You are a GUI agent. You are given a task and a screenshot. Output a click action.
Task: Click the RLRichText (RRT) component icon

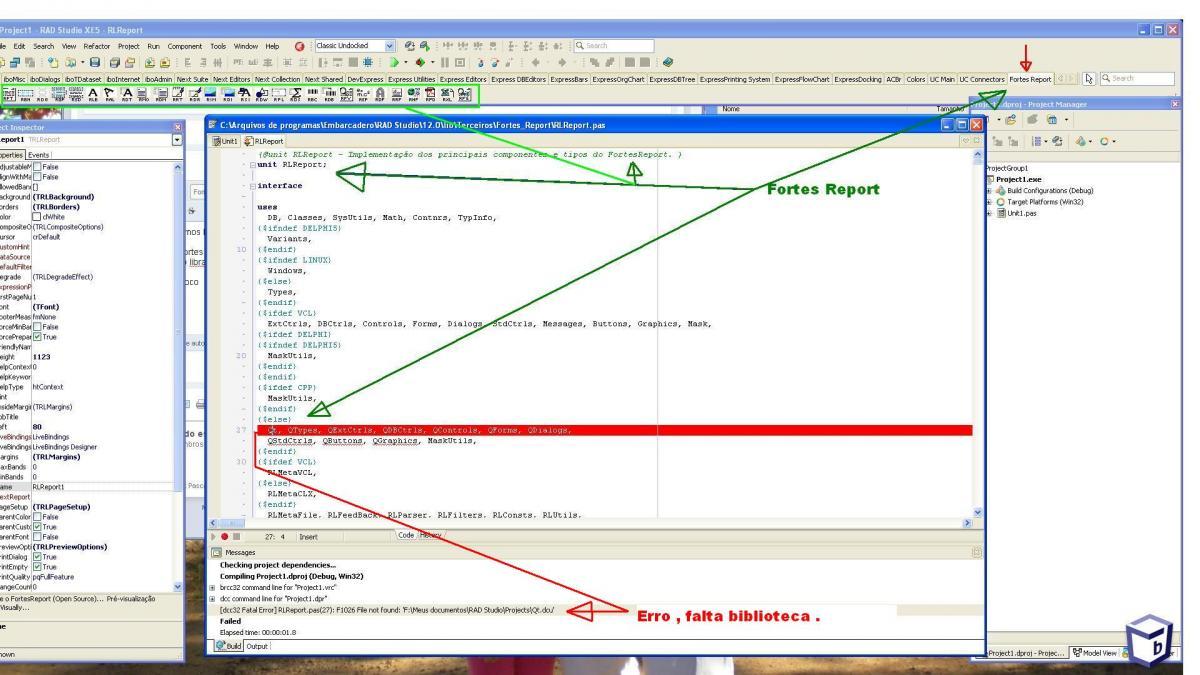click(177, 94)
